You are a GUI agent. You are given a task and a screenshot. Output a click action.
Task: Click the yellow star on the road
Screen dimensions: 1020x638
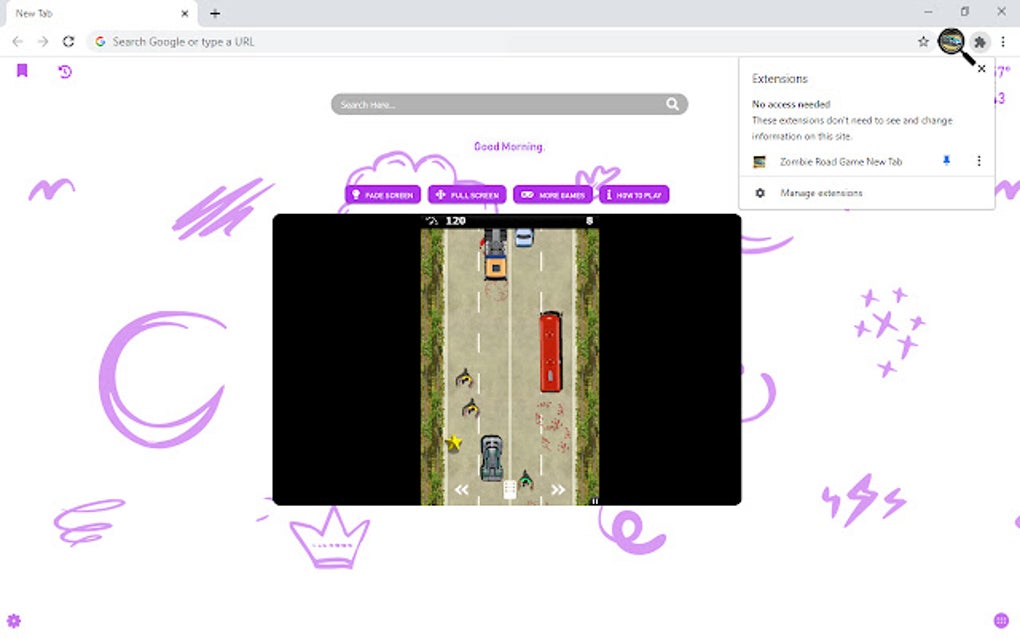(453, 444)
